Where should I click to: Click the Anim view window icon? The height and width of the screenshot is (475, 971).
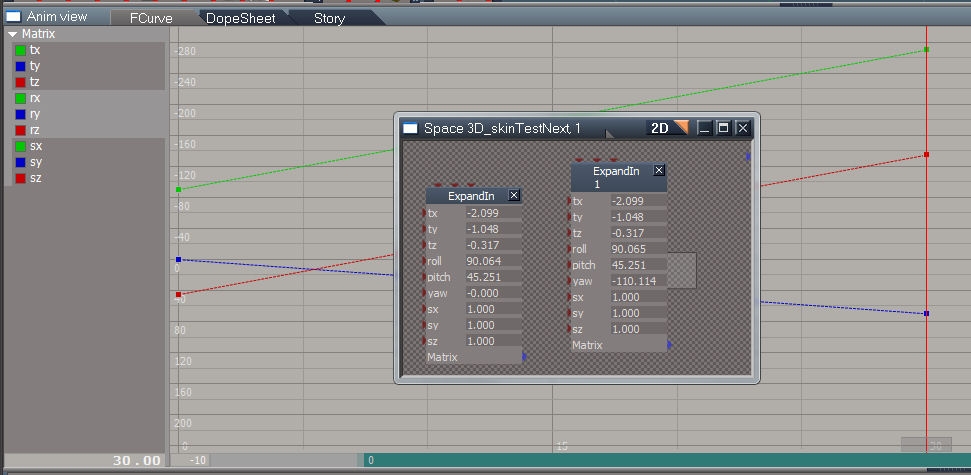tap(14, 17)
